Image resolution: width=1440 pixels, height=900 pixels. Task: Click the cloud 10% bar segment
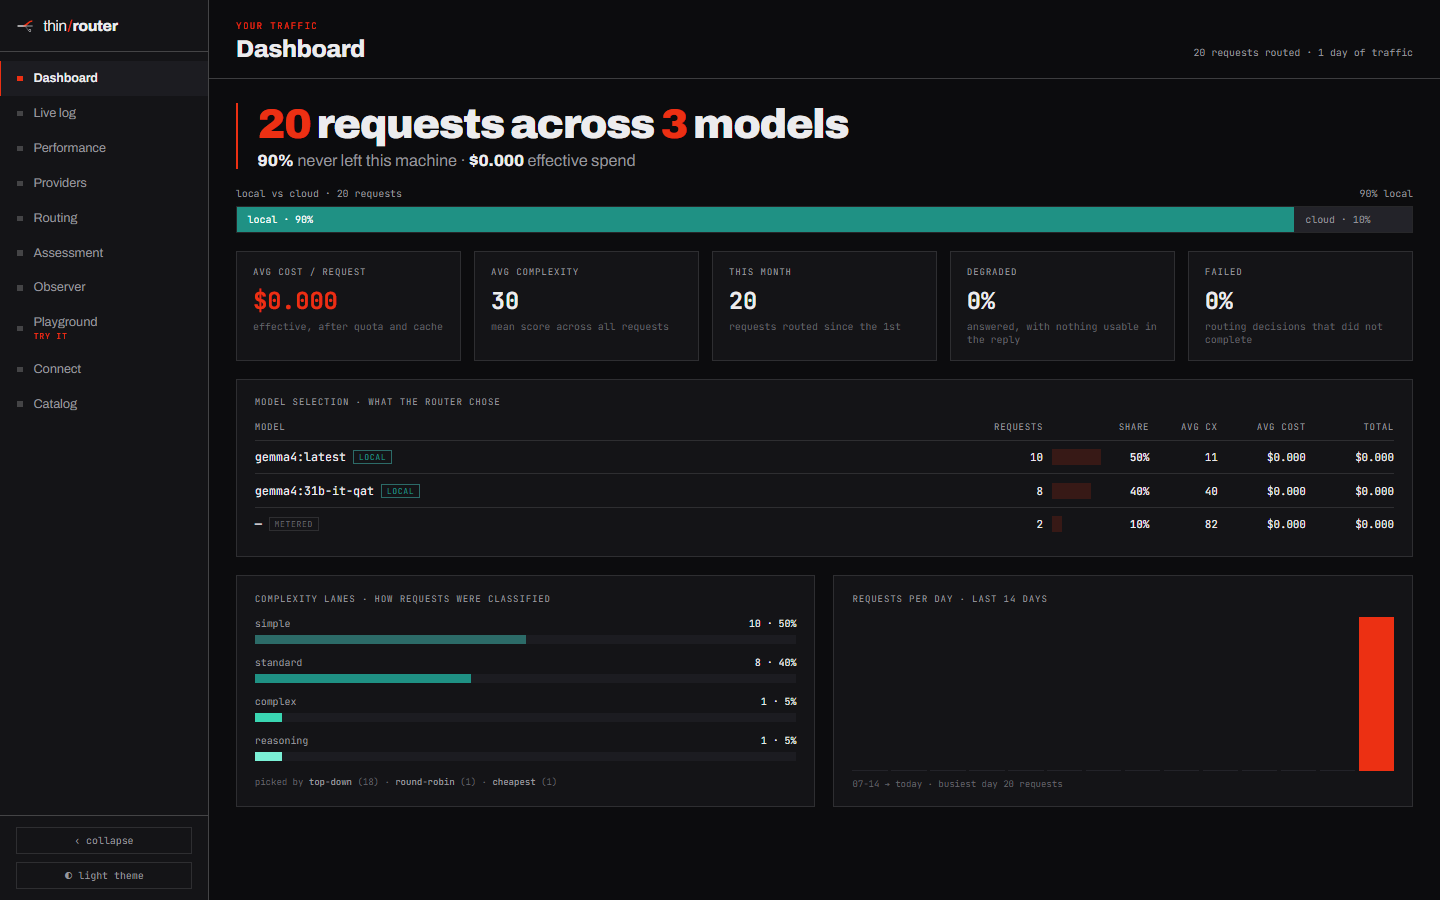[x=1353, y=220]
